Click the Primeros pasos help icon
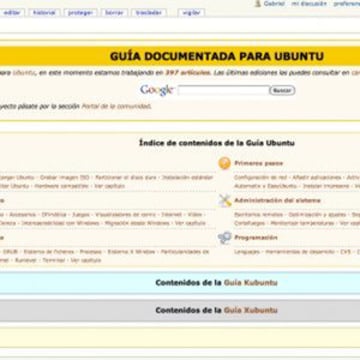The width and height of the screenshot is (360, 360). coord(224,163)
